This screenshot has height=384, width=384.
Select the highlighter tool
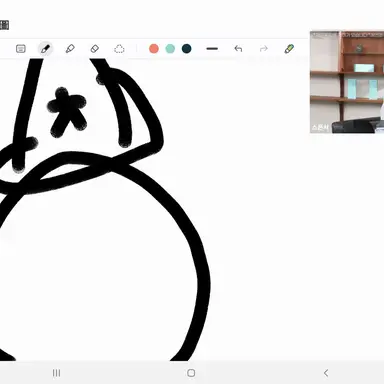click(70, 49)
